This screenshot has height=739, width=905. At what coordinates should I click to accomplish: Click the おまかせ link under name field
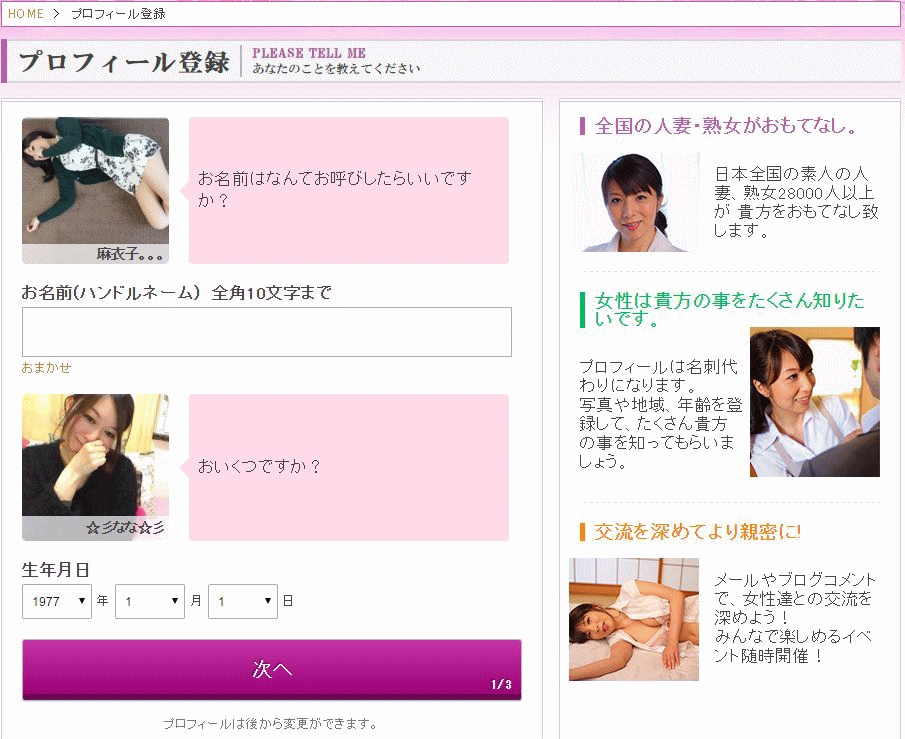point(46,368)
